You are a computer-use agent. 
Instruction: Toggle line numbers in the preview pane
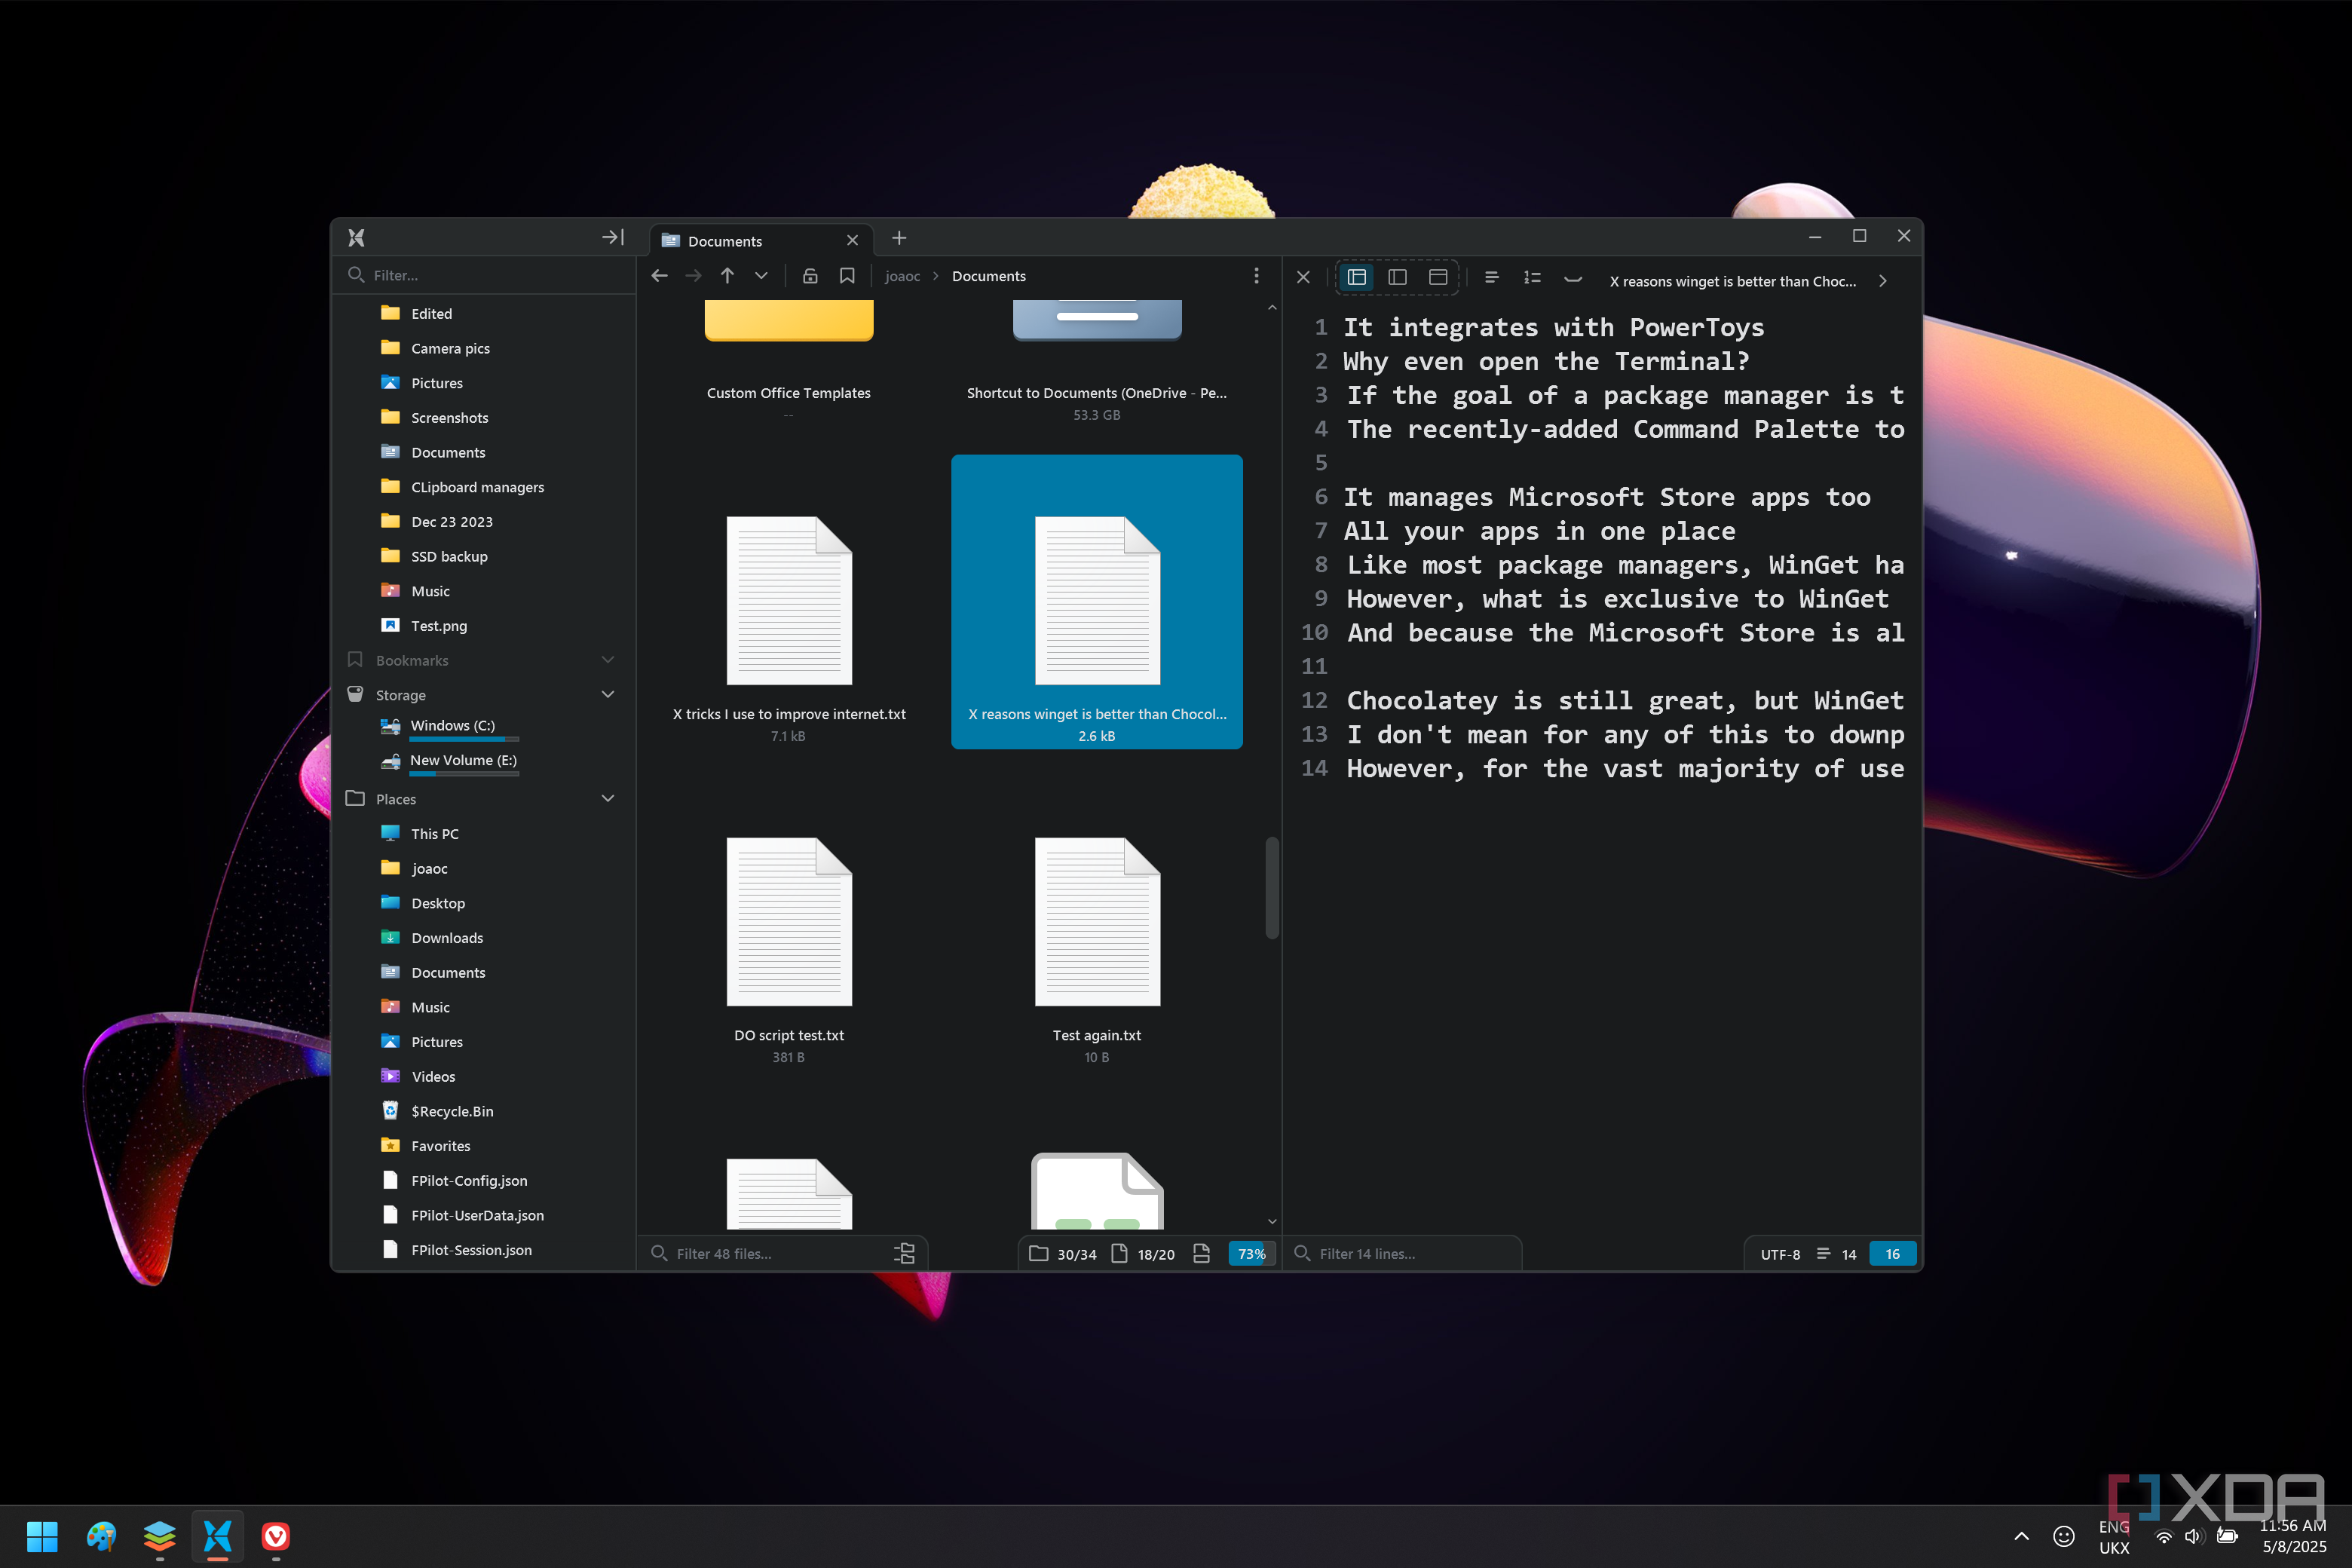tap(1531, 278)
